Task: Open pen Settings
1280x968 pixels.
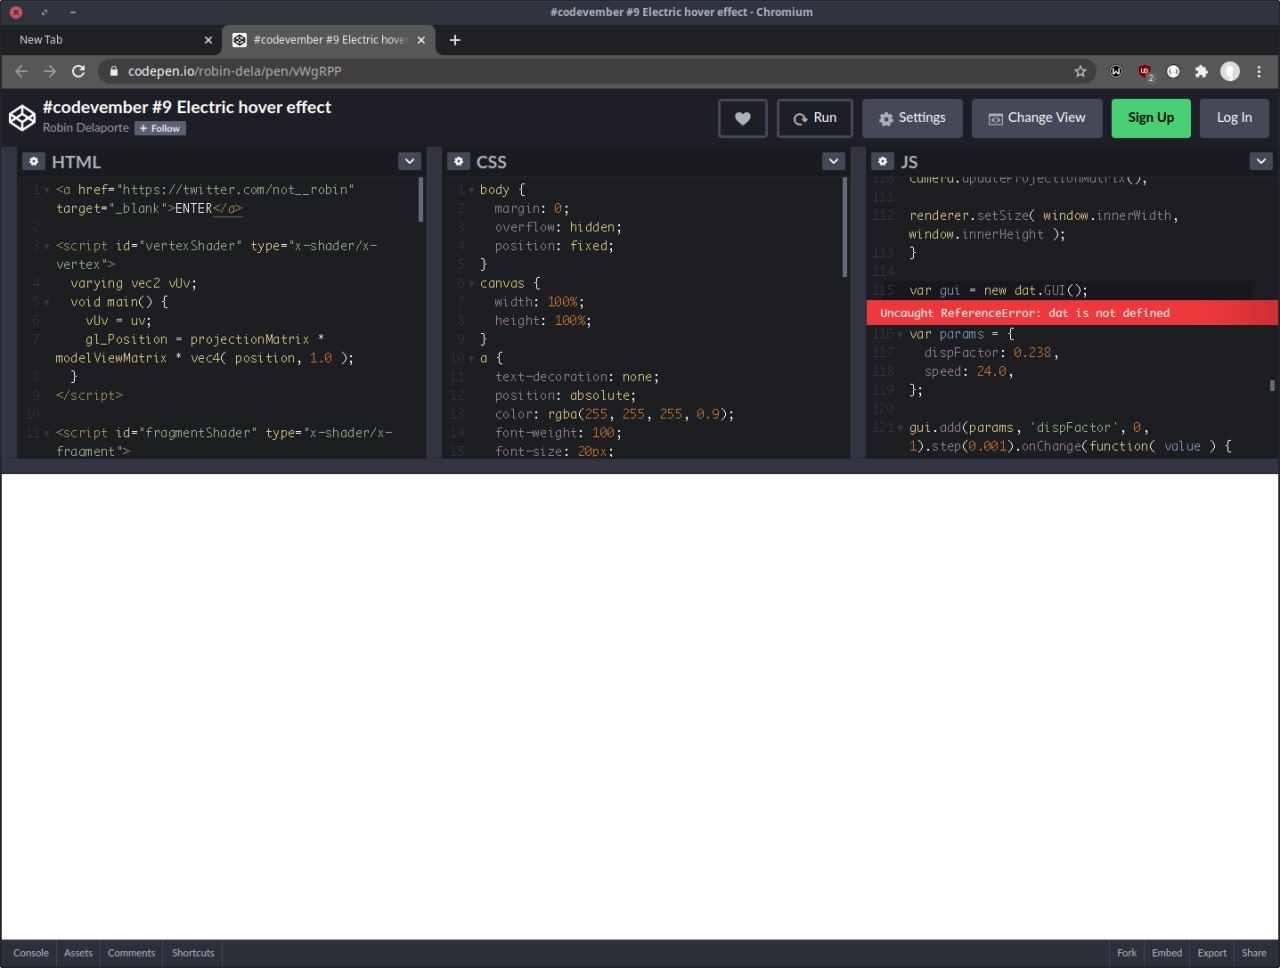Action: click(x=912, y=118)
